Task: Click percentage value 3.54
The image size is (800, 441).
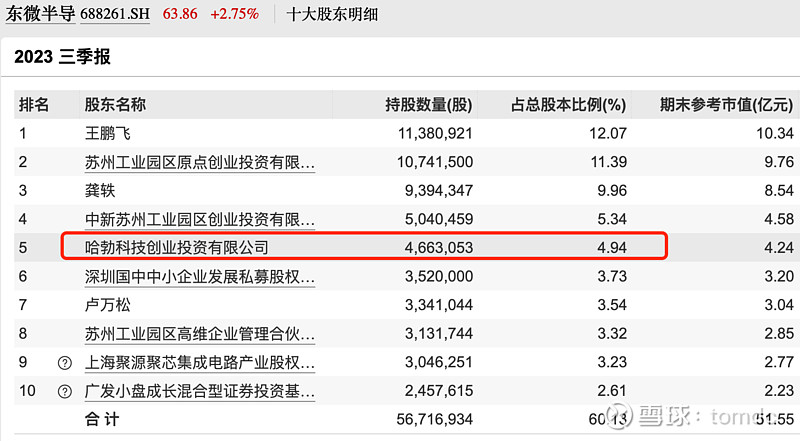Action: click(612, 305)
